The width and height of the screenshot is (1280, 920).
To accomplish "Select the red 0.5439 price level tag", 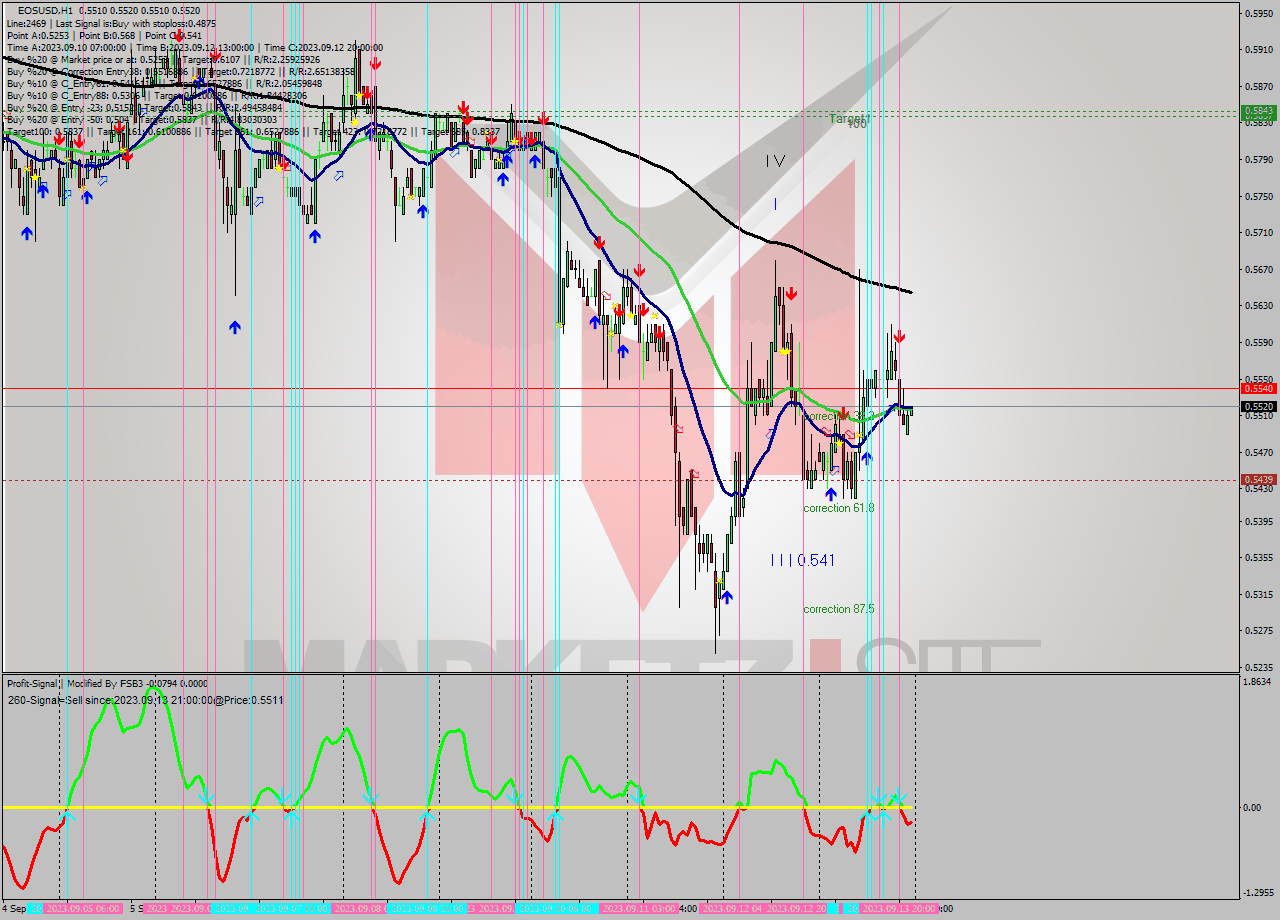I will pos(1258,480).
